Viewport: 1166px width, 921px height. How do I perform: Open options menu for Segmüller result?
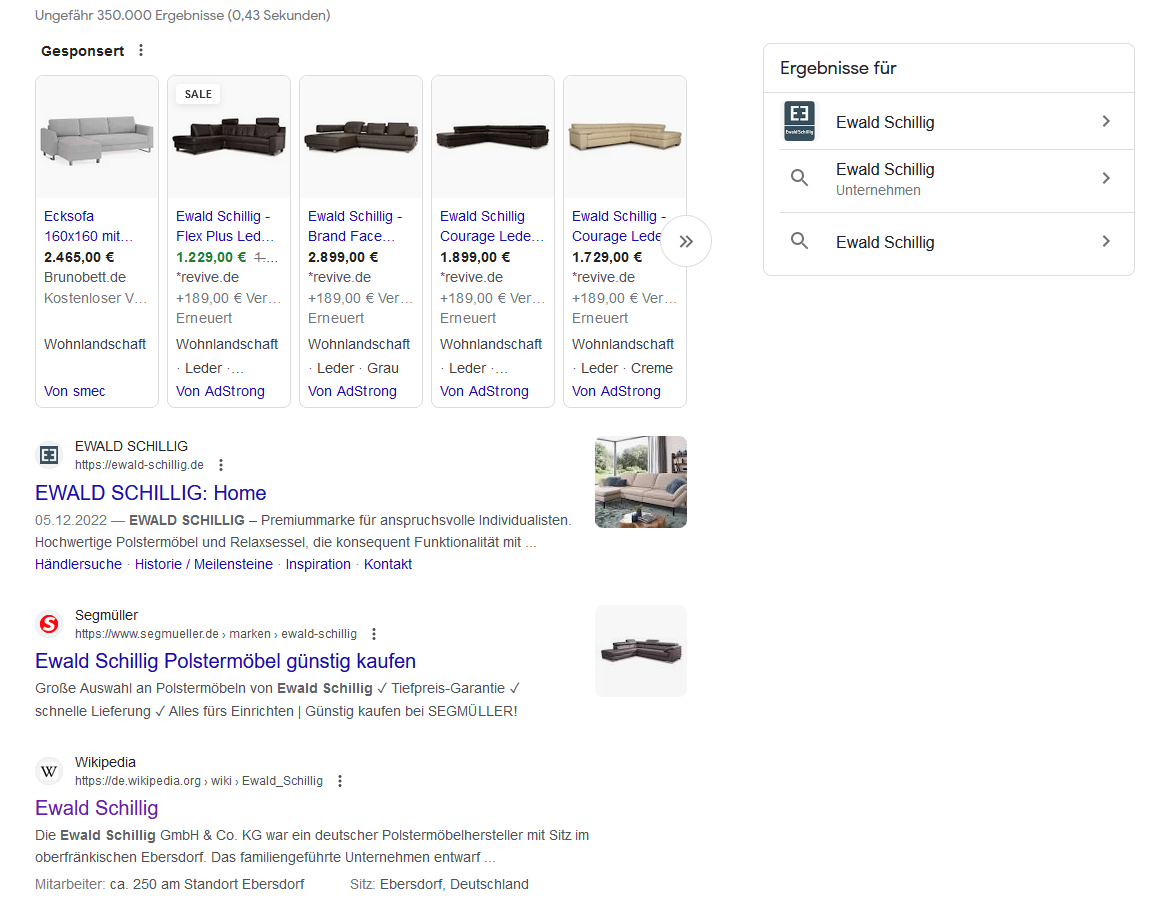(x=374, y=634)
